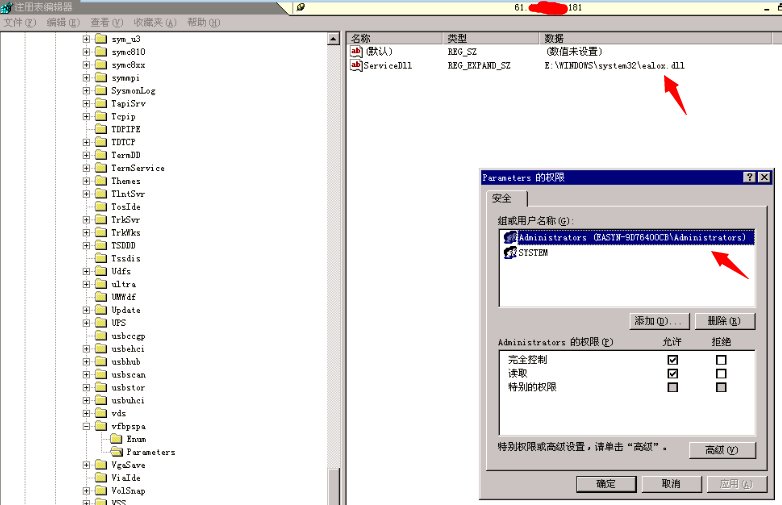Open the 文件 (File) menu
782x505 pixels.
(x=20, y=22)
